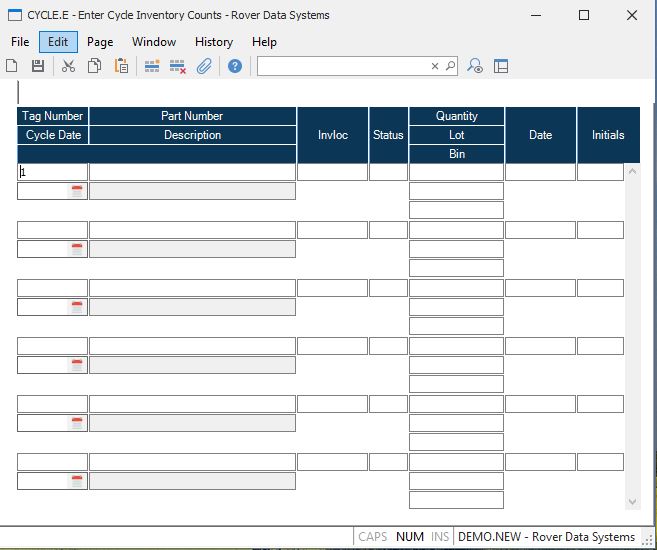The image size is (657, 550).
Task: Click the first row Part Number field
Action: pos(192,172)
